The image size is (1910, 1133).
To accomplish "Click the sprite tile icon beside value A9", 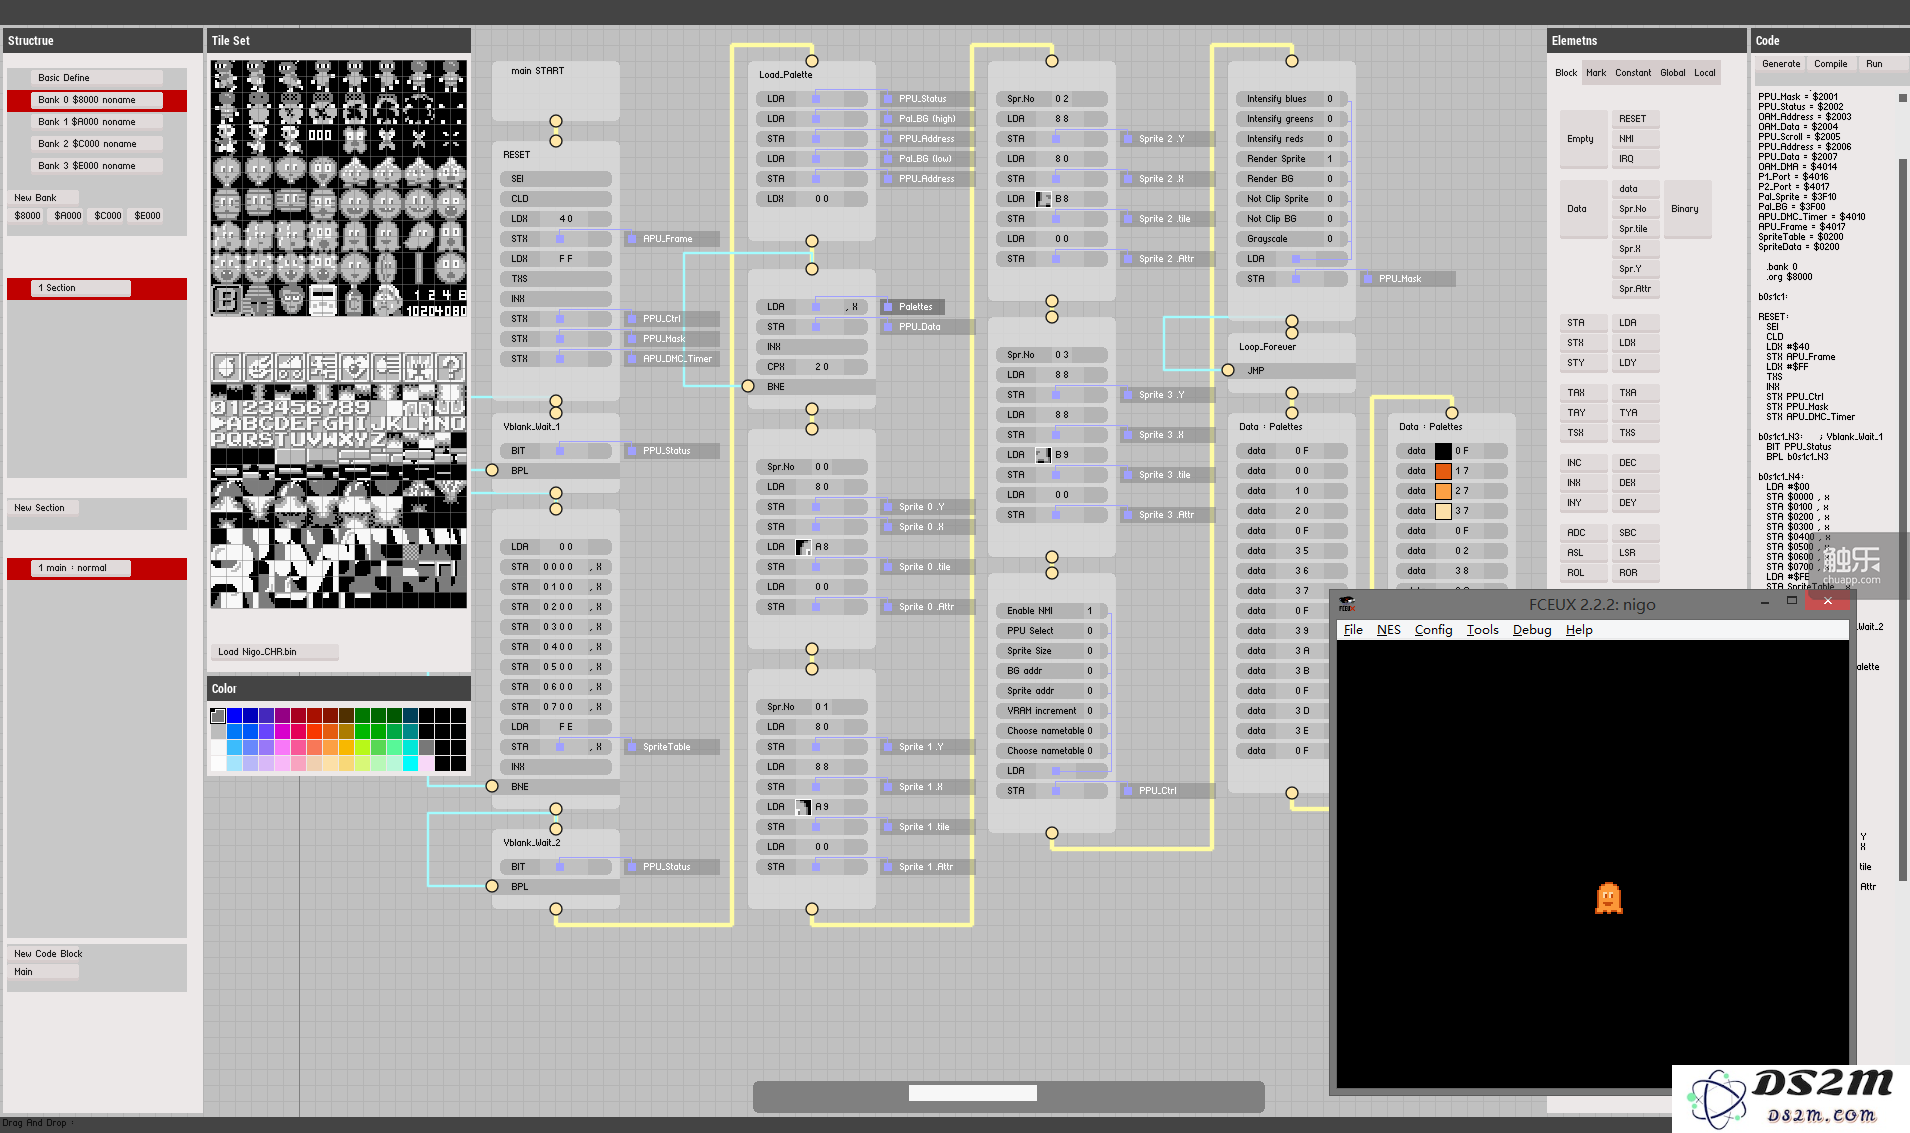I will [803, 807].
